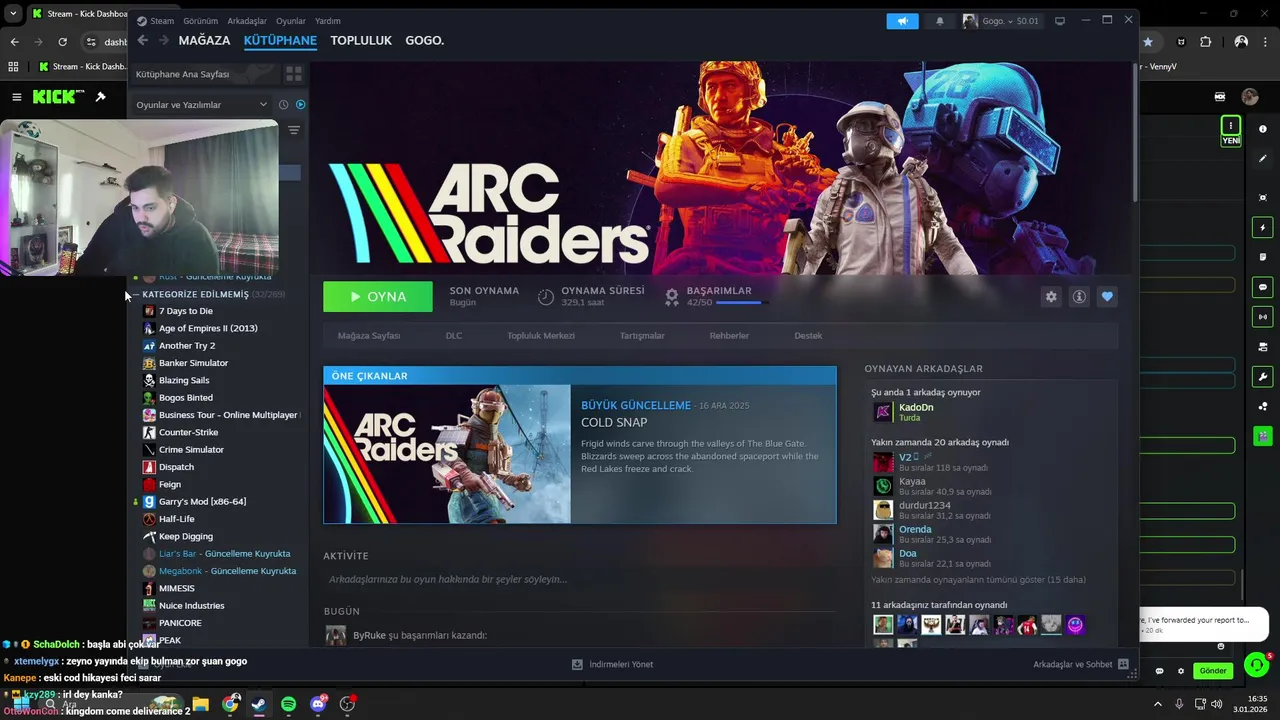Collapse KATEGORİZE EDİLMEMİŞ category
Viewport: 1280px width, 720px height.
[x=136, y=295]
